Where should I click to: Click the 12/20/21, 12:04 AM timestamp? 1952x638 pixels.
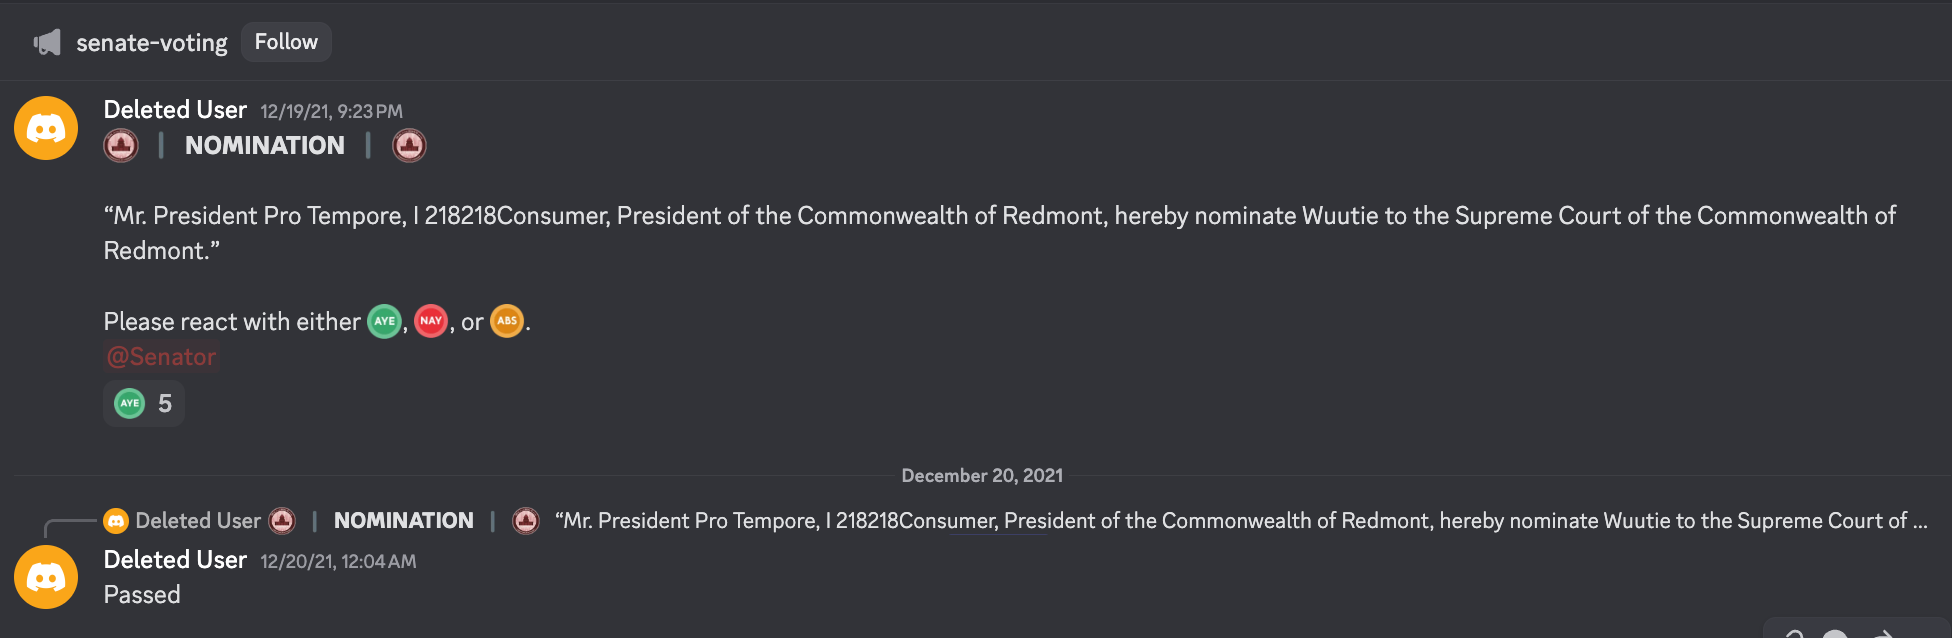tap(338, 562)
